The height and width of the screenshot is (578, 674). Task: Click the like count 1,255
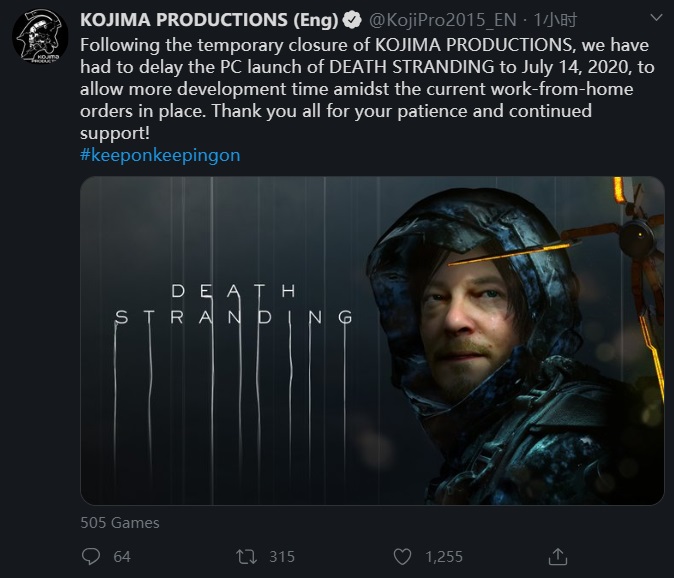coord(445,556)
